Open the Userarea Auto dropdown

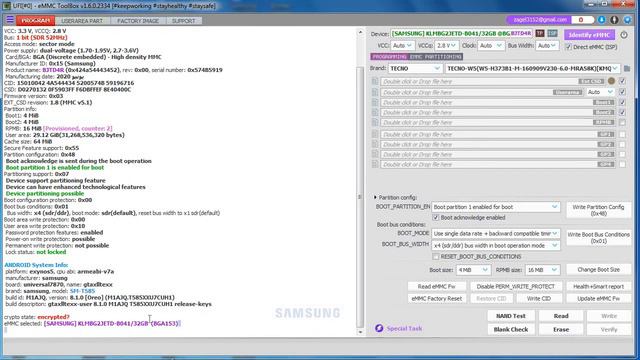pos(600,92)
